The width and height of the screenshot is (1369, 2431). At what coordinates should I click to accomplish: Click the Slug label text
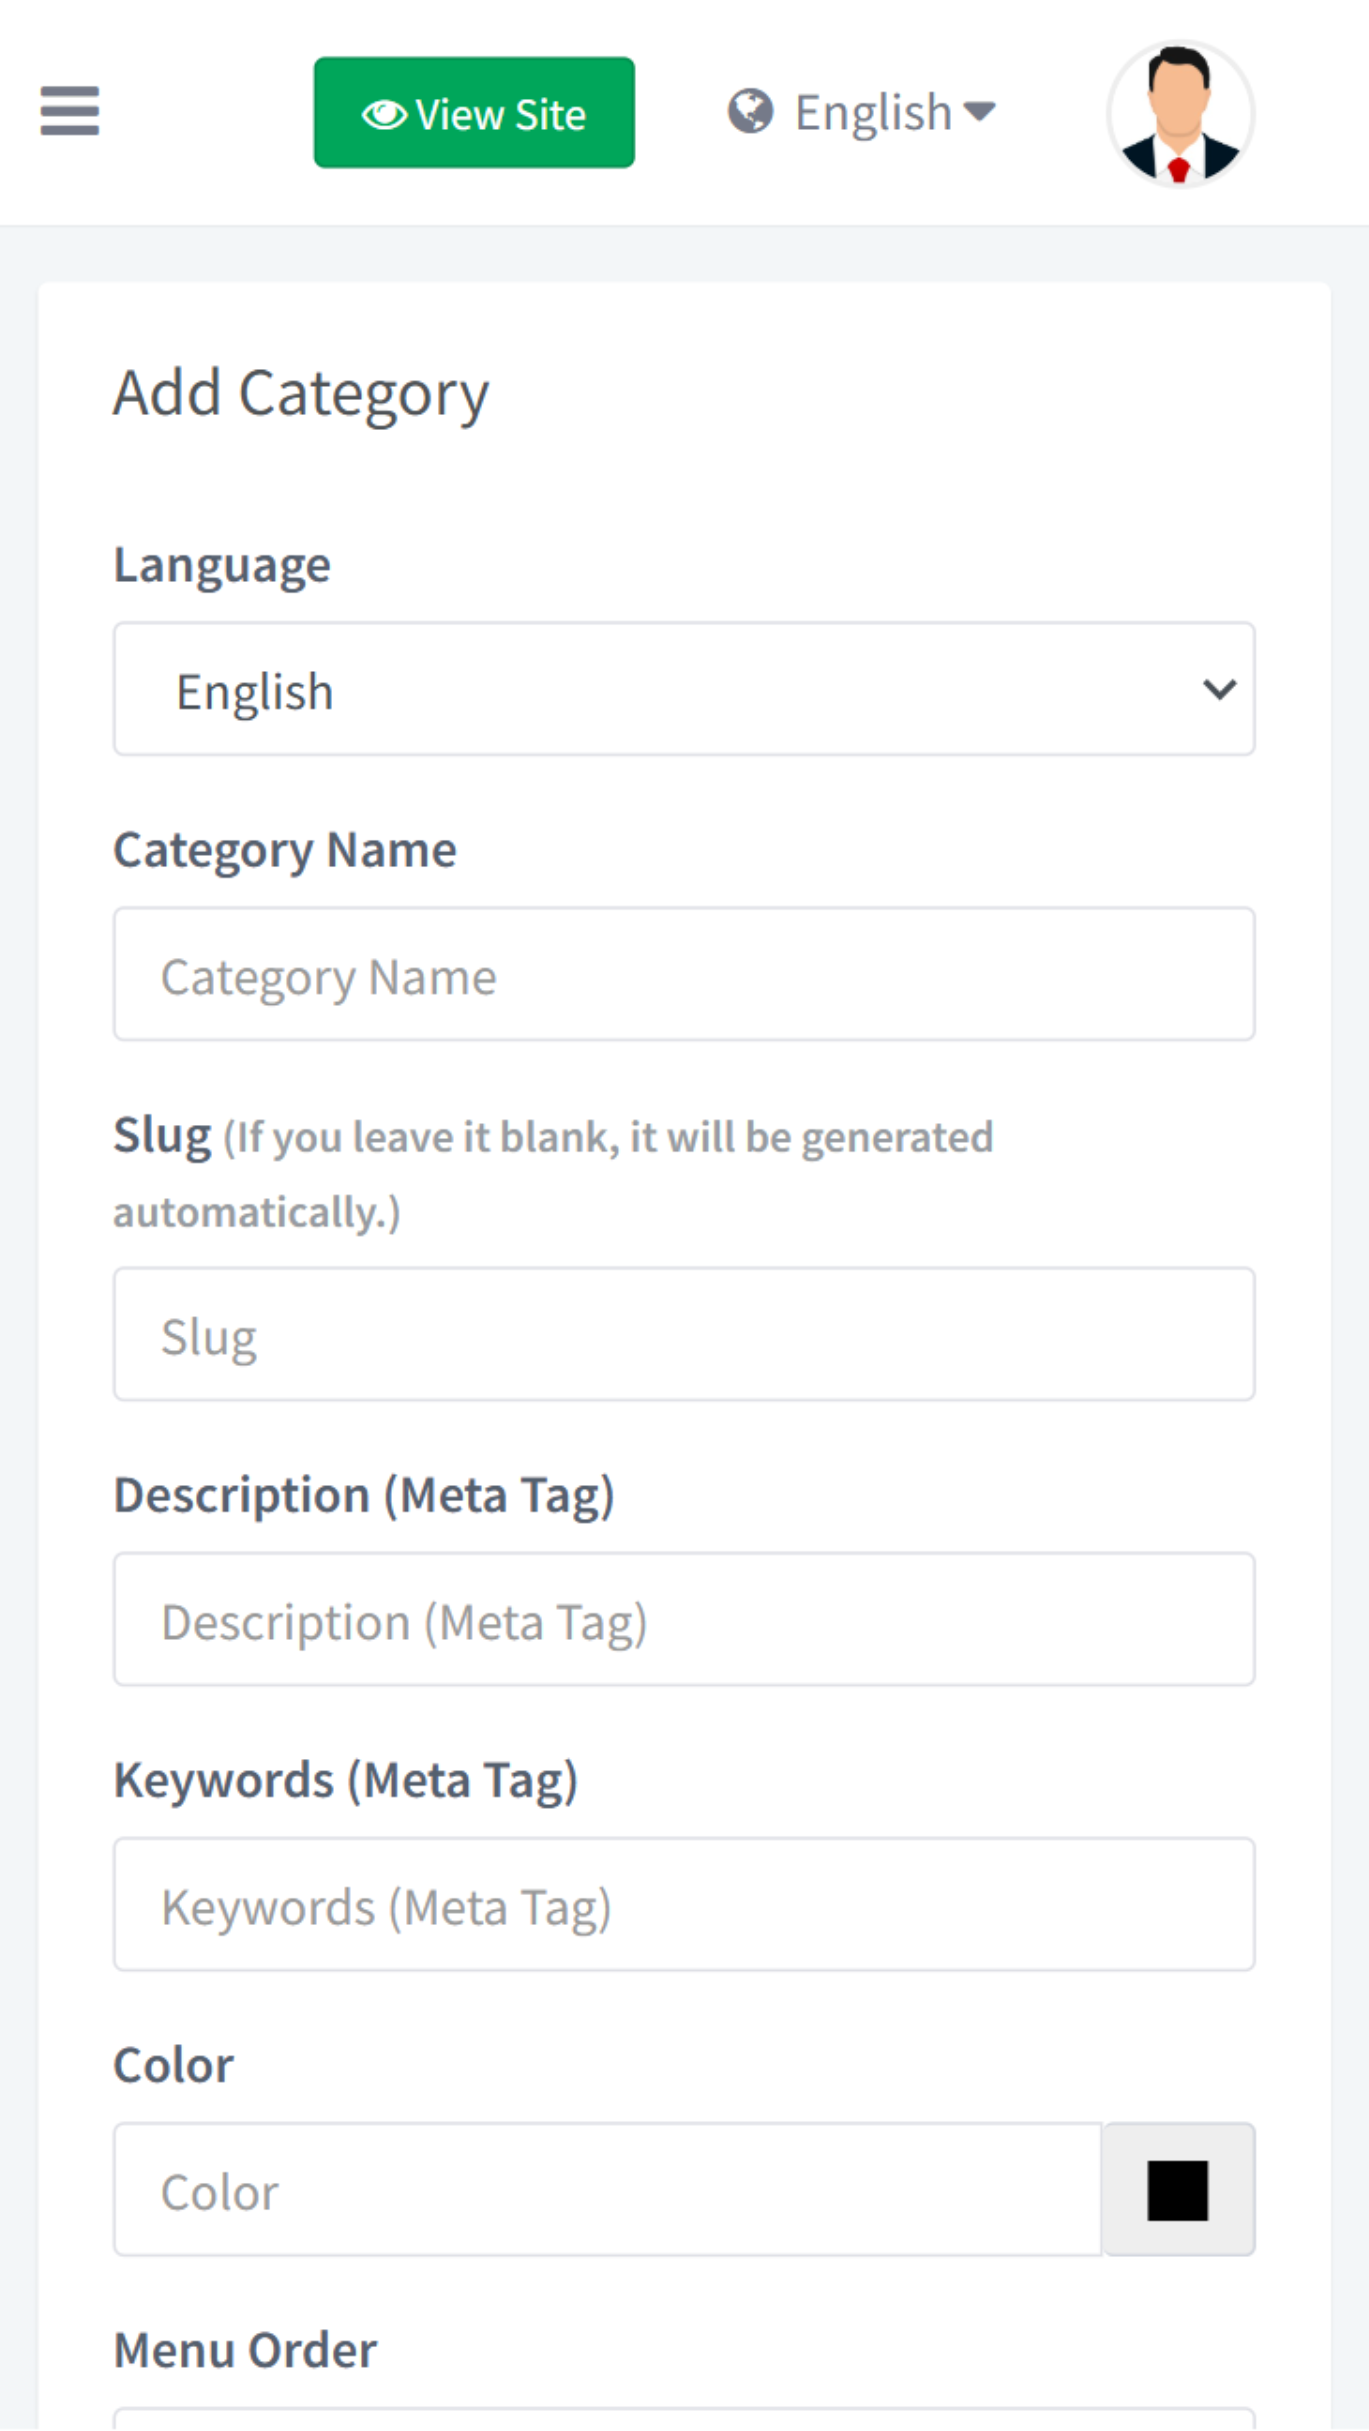pyautogui.click(x=162, y=1136)
